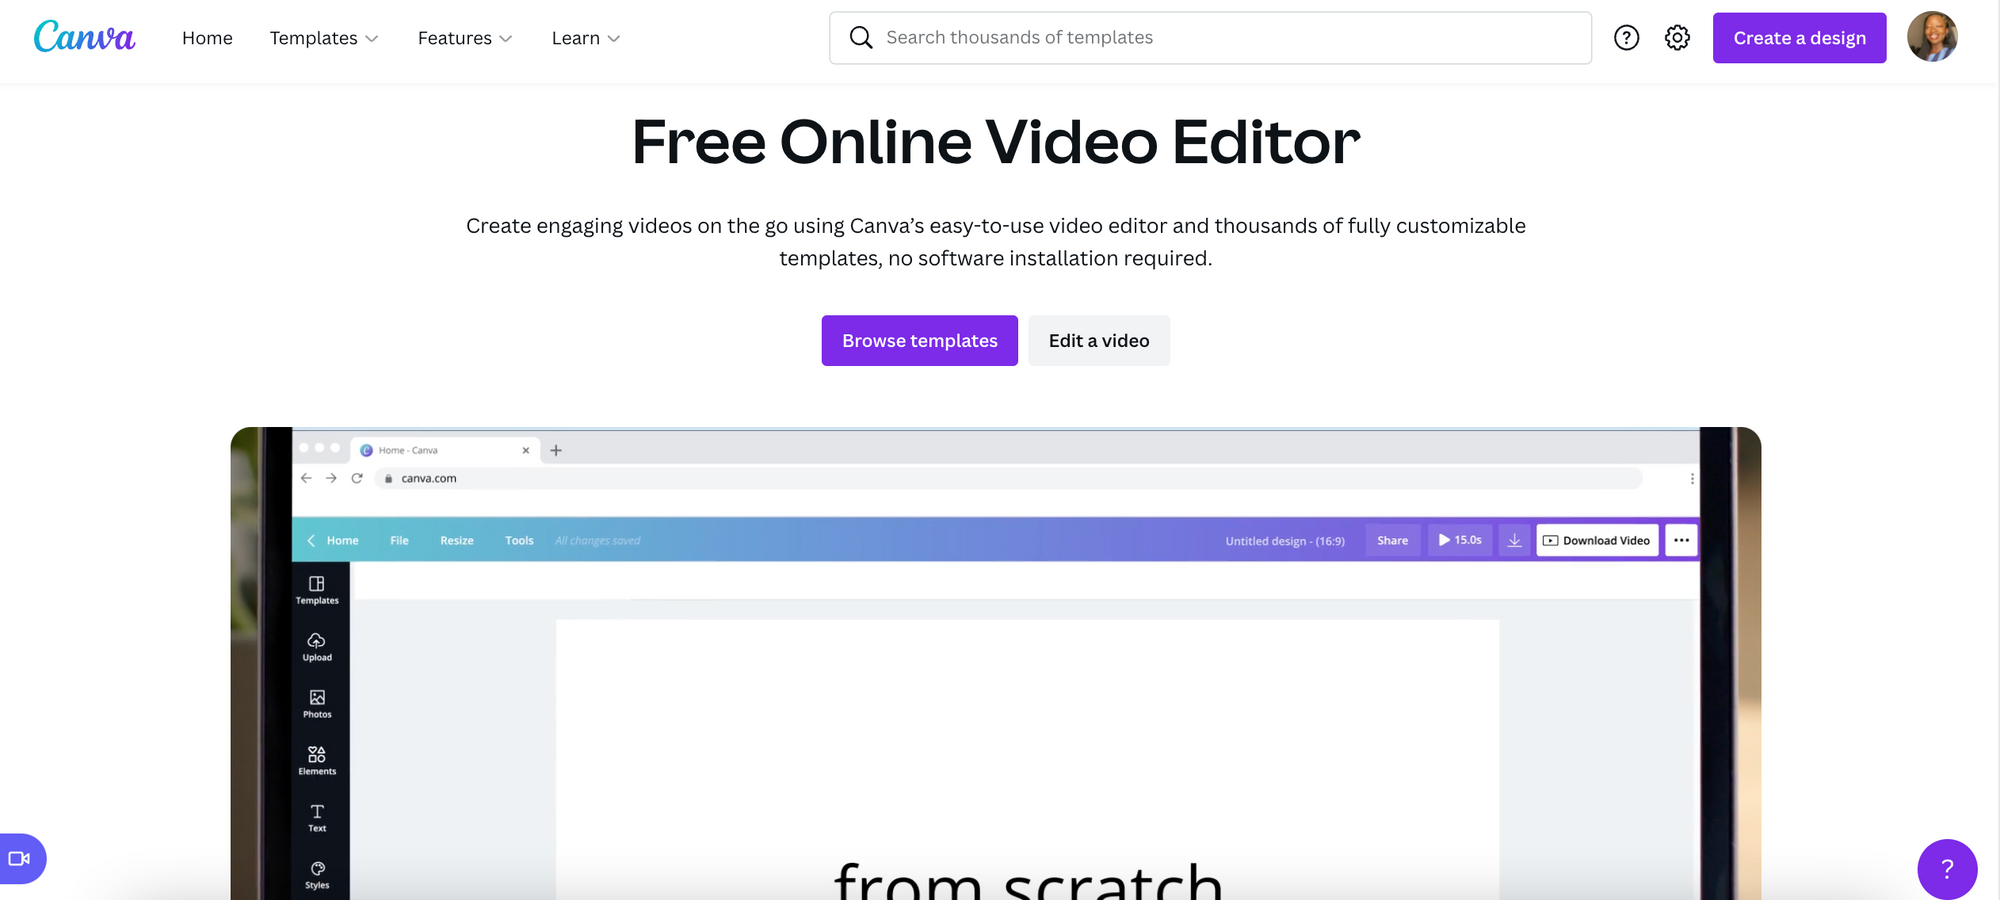This screenshot has height=900, width=2000.
Task: Expand the Templates dropdown menu
Action: pos(324,38)
